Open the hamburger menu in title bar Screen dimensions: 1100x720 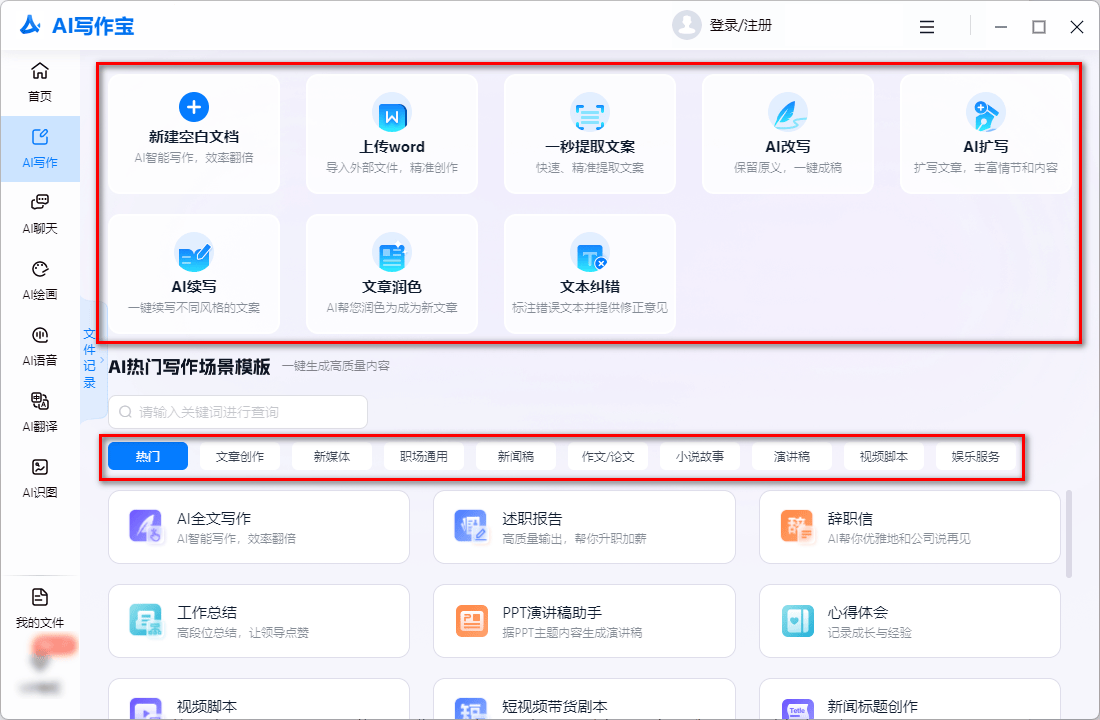(x=927, y=27)
